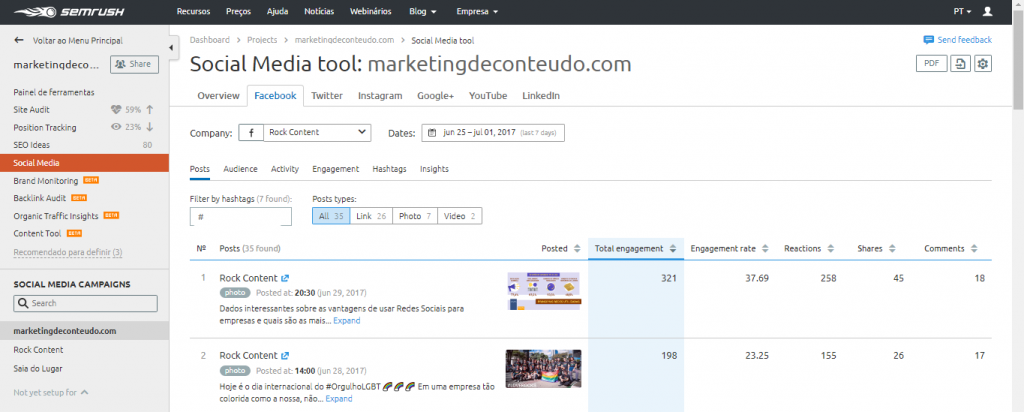Open external link icon for first Rock Content post
Screen dimensions: 1024x412
click(285, 278)
